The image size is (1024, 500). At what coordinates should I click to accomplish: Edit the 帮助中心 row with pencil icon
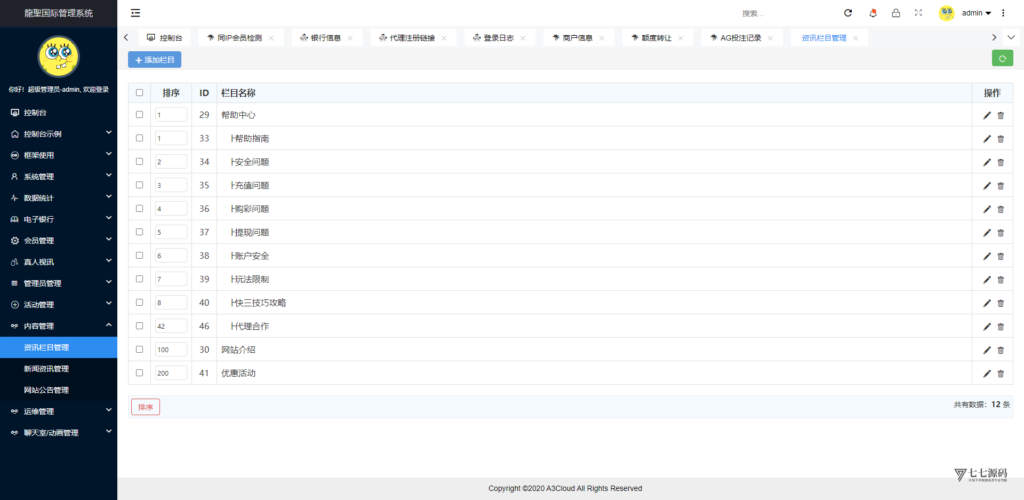tap(987, 115)
